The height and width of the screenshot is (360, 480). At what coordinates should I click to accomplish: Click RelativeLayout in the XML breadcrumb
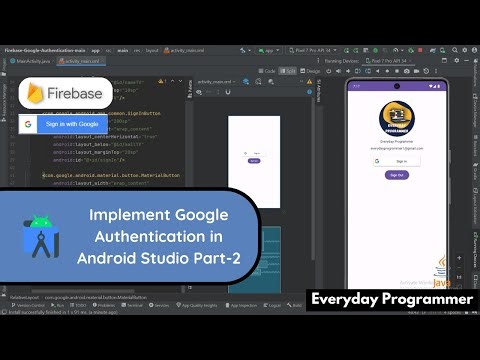click(24, 297)
